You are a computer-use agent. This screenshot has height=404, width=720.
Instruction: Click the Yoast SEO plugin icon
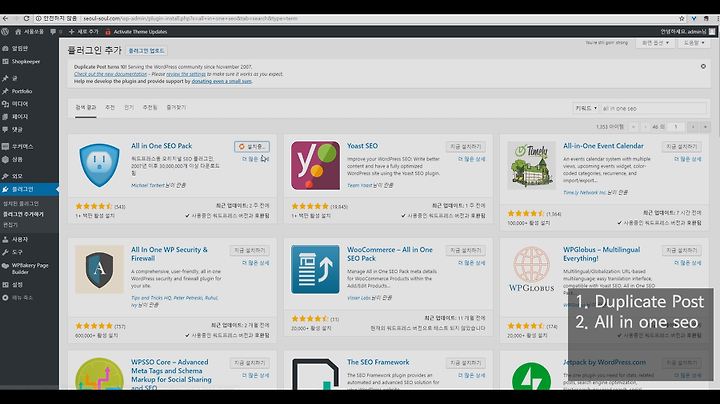click(x=315, y=165)
